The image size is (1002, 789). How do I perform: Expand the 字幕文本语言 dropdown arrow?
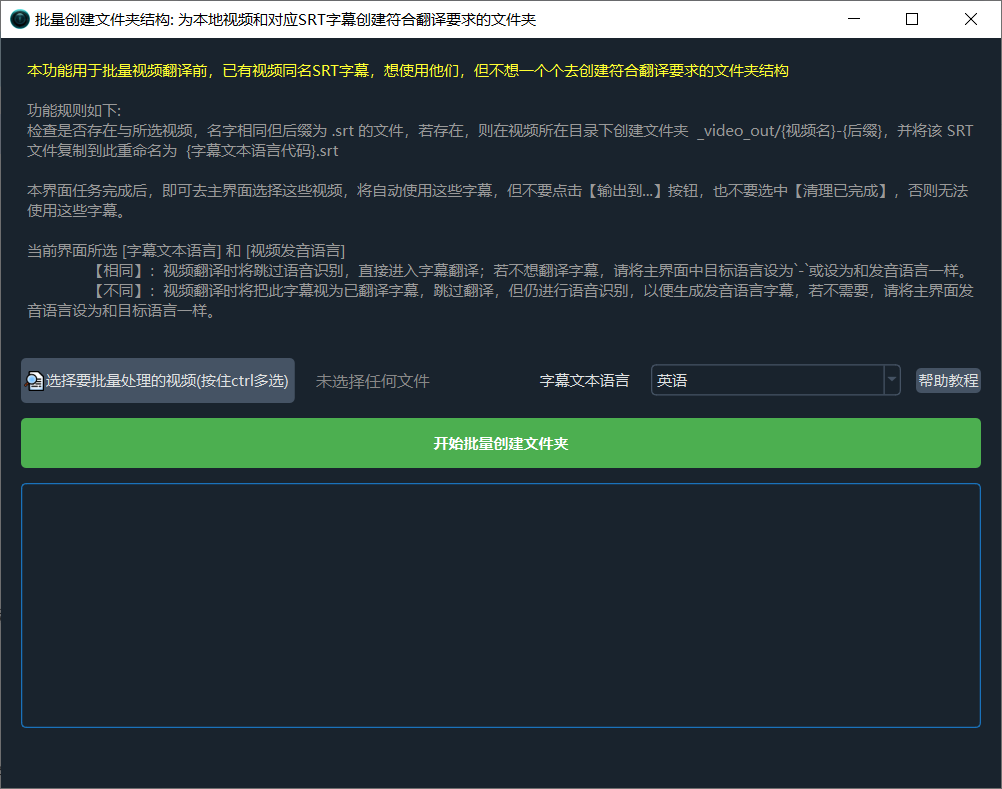tap(891, 380)
